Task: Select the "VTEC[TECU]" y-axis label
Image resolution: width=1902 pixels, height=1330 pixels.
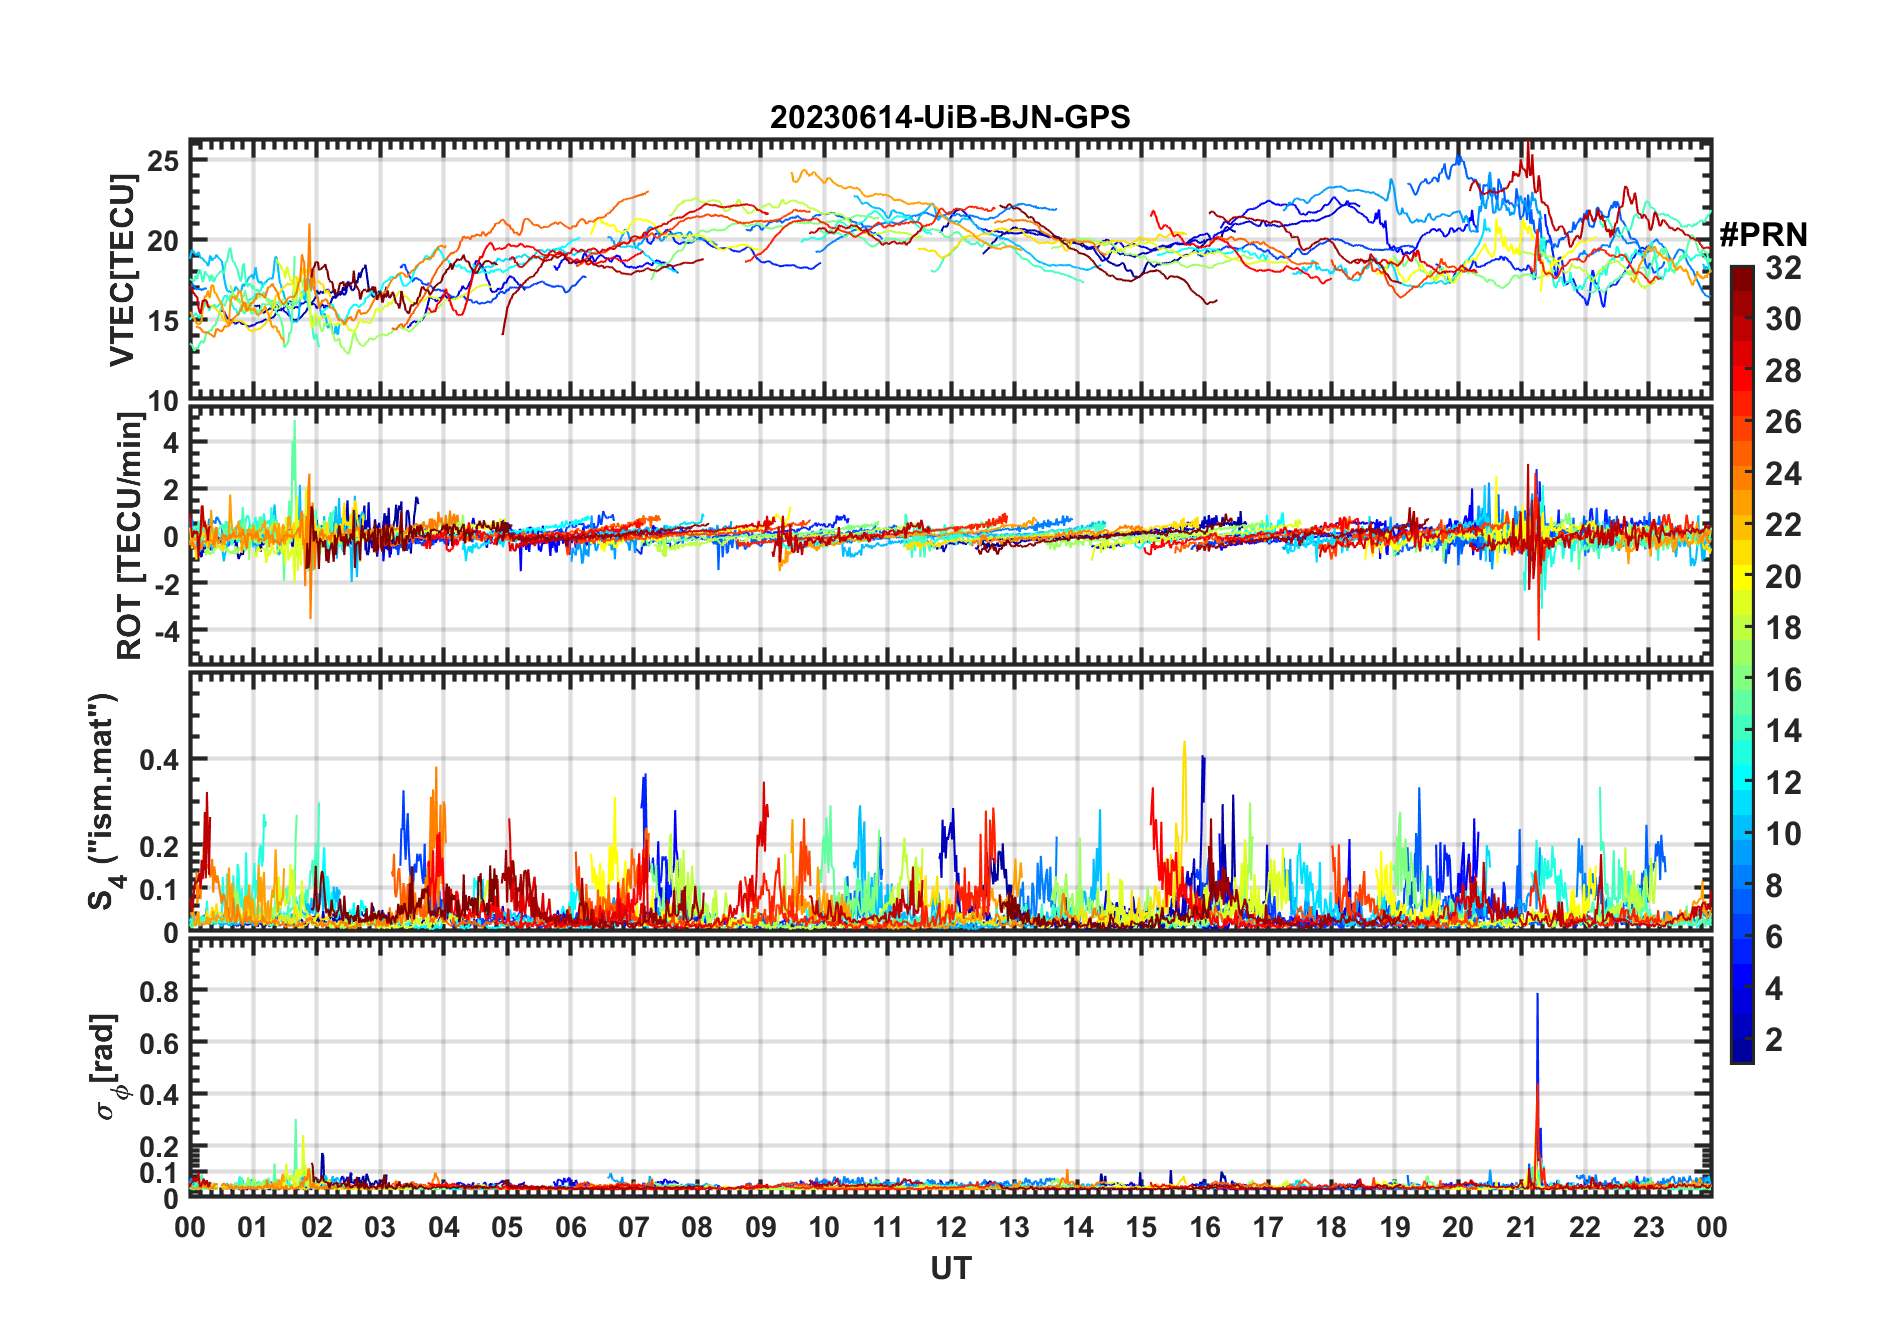Action: (x=123, y=270)
